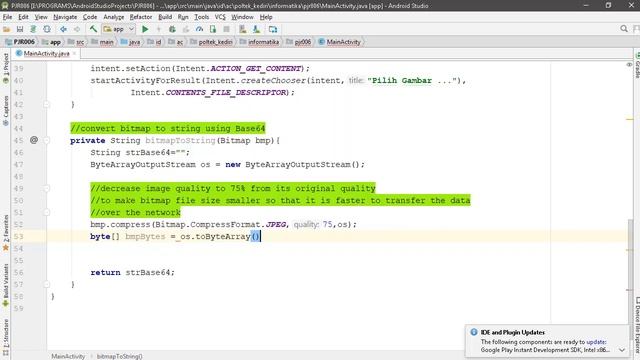Screen dimensions: 640x360
Task: Open the Favorites tool window
Action: coord(6,232)
